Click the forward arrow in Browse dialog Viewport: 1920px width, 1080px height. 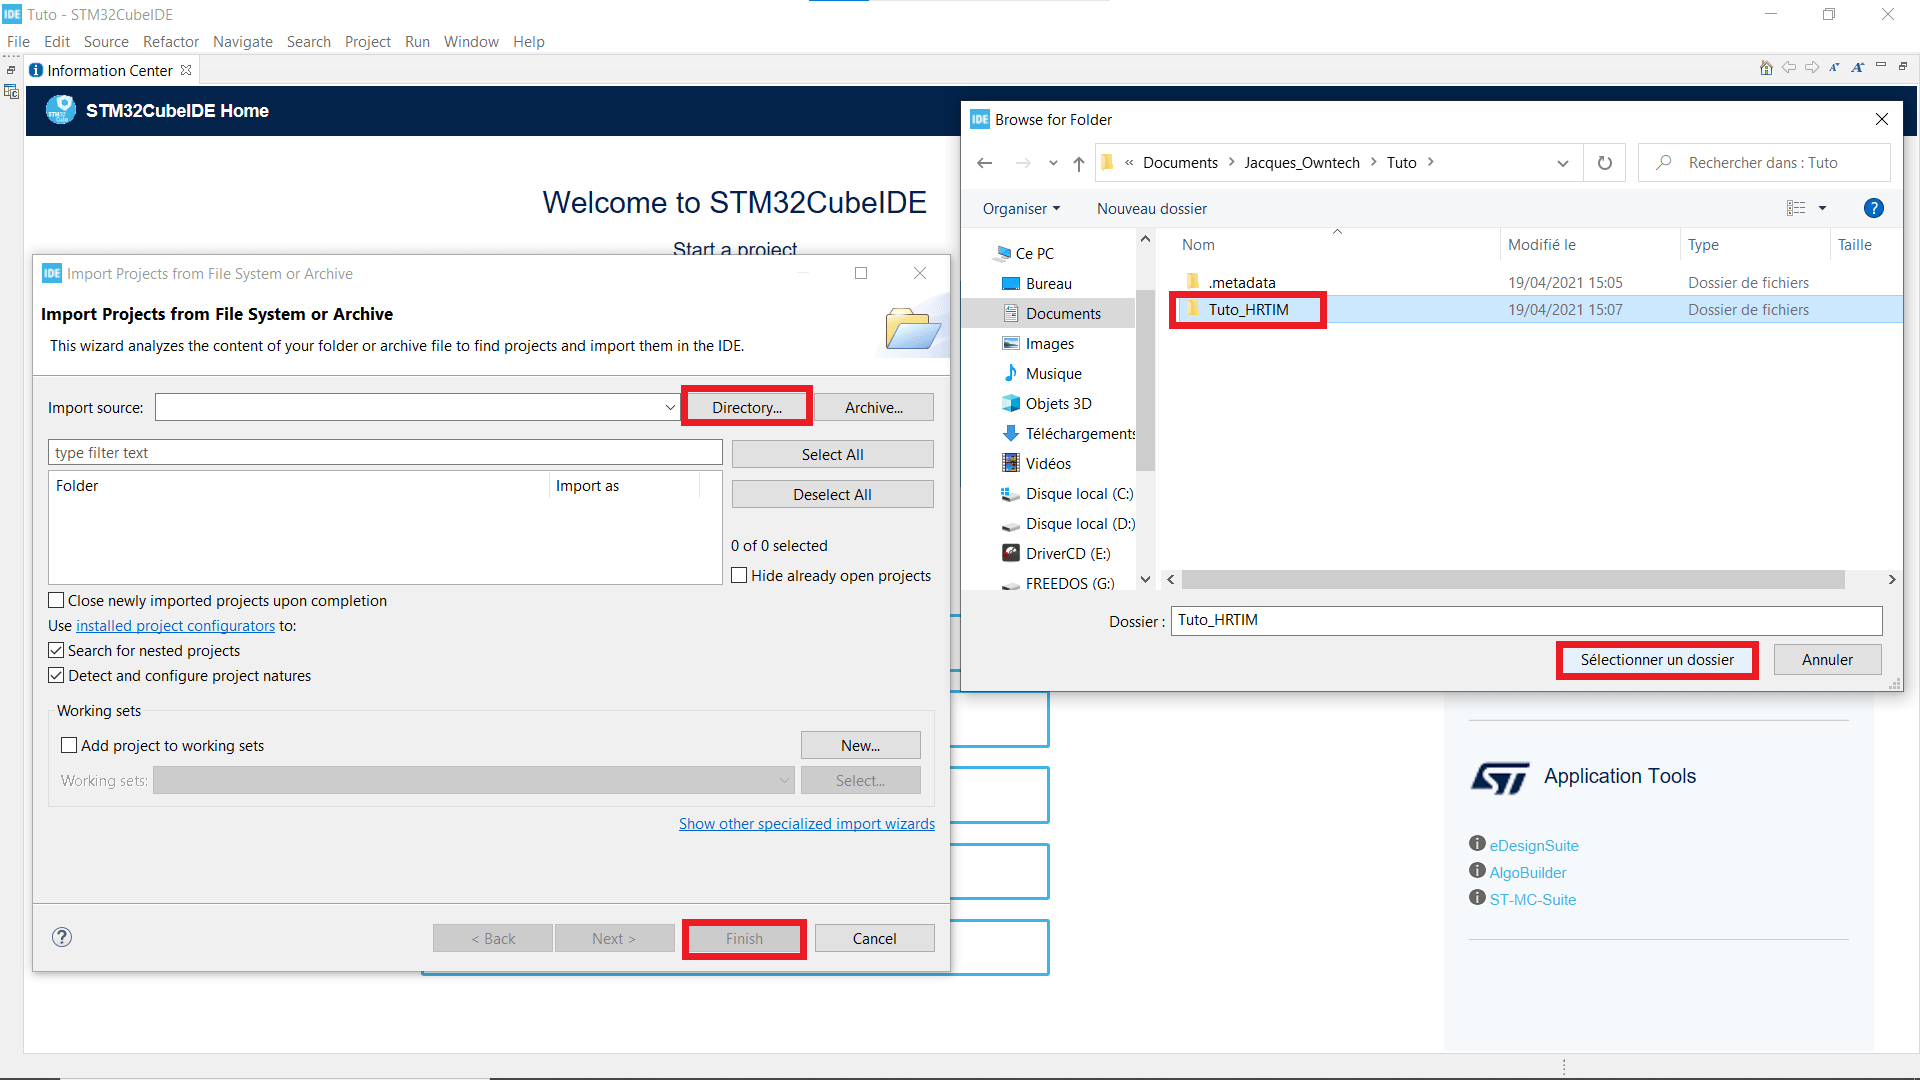tap(1023, 163)
